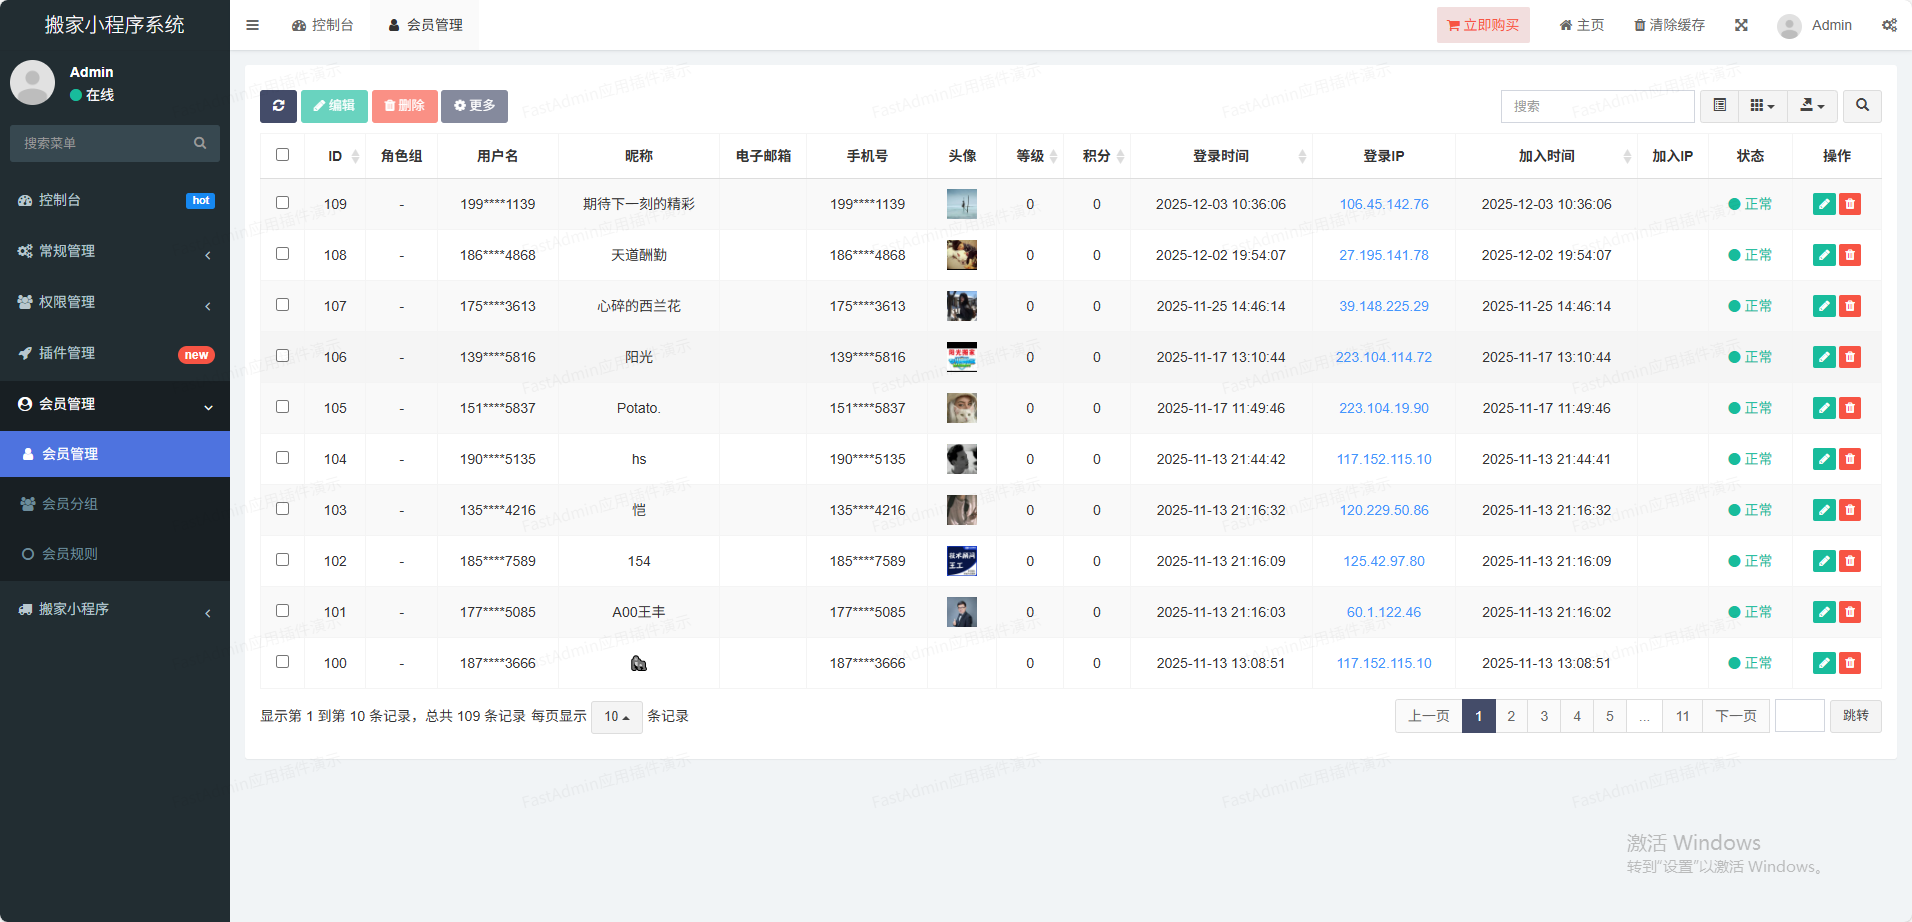Viewport: 1912px width, 922px height.
Task: Open the columns visibility dropdown
Action: [1762, 106]
